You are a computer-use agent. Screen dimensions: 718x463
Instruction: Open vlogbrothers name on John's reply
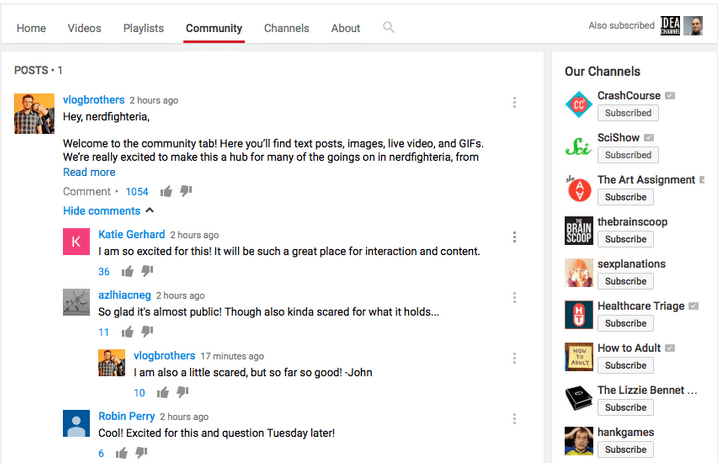click(164, 356)
